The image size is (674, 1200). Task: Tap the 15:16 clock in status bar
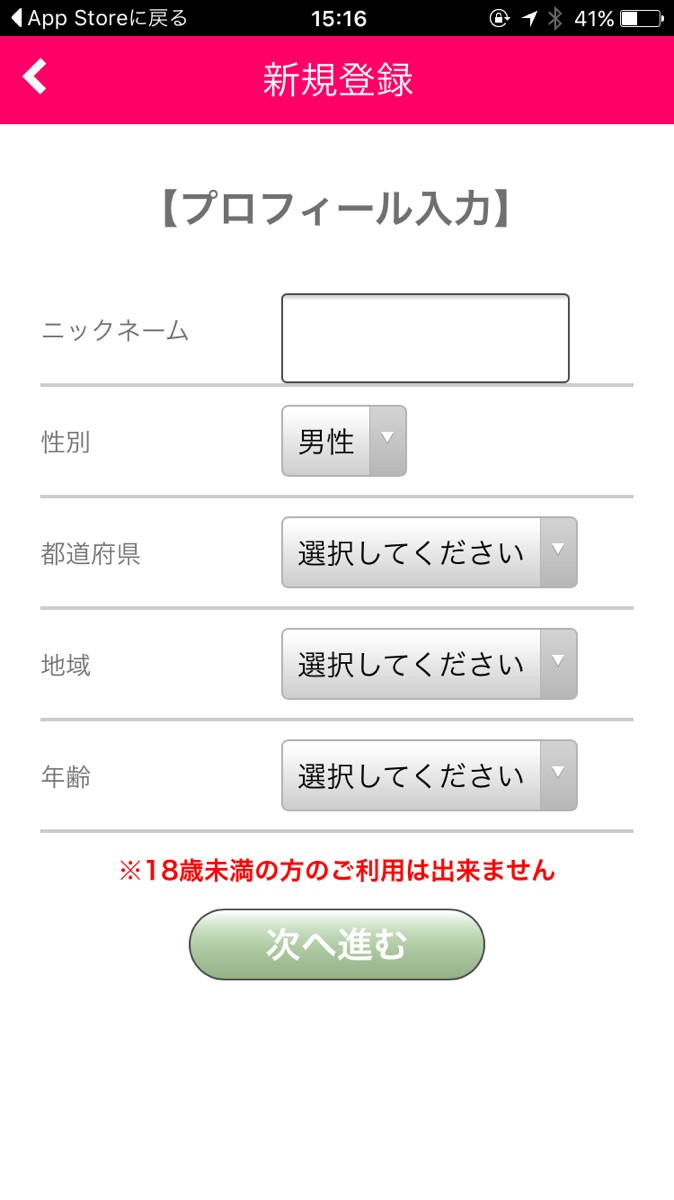click(x=339, y=18)
